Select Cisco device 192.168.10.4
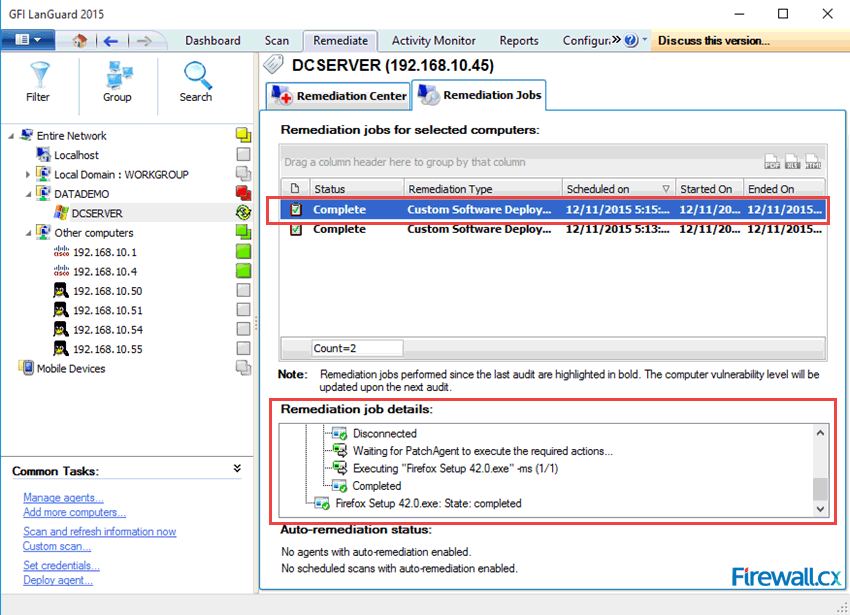850x615 pixels. click(x=105, y=272)
